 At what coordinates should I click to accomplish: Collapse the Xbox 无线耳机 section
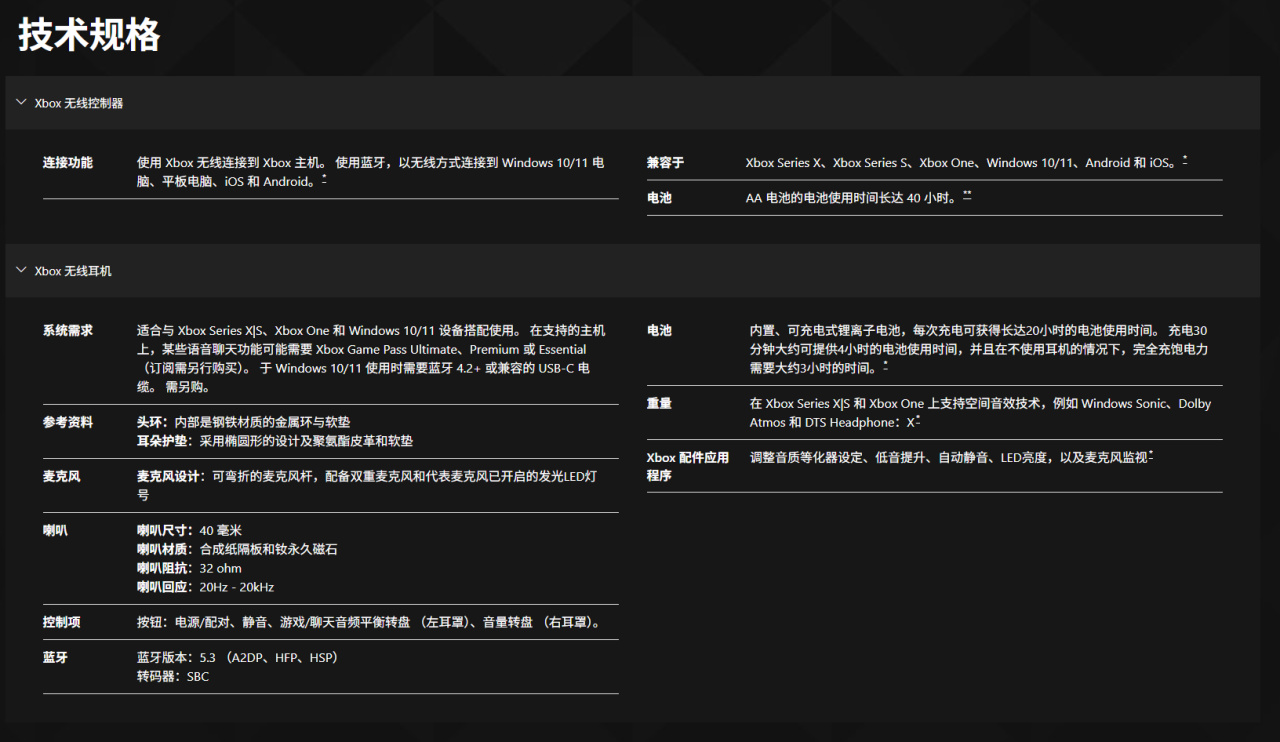click(632, 271)
